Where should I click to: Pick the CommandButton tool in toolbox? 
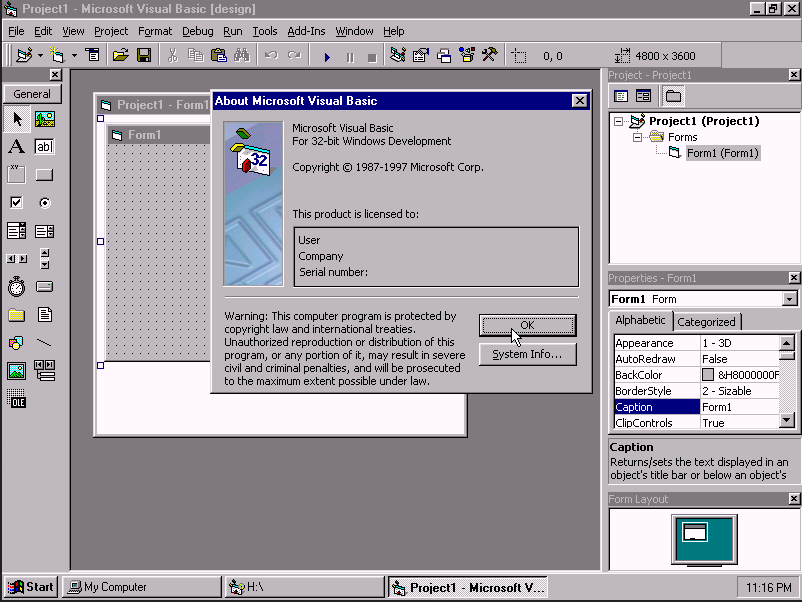pos(45,175)
